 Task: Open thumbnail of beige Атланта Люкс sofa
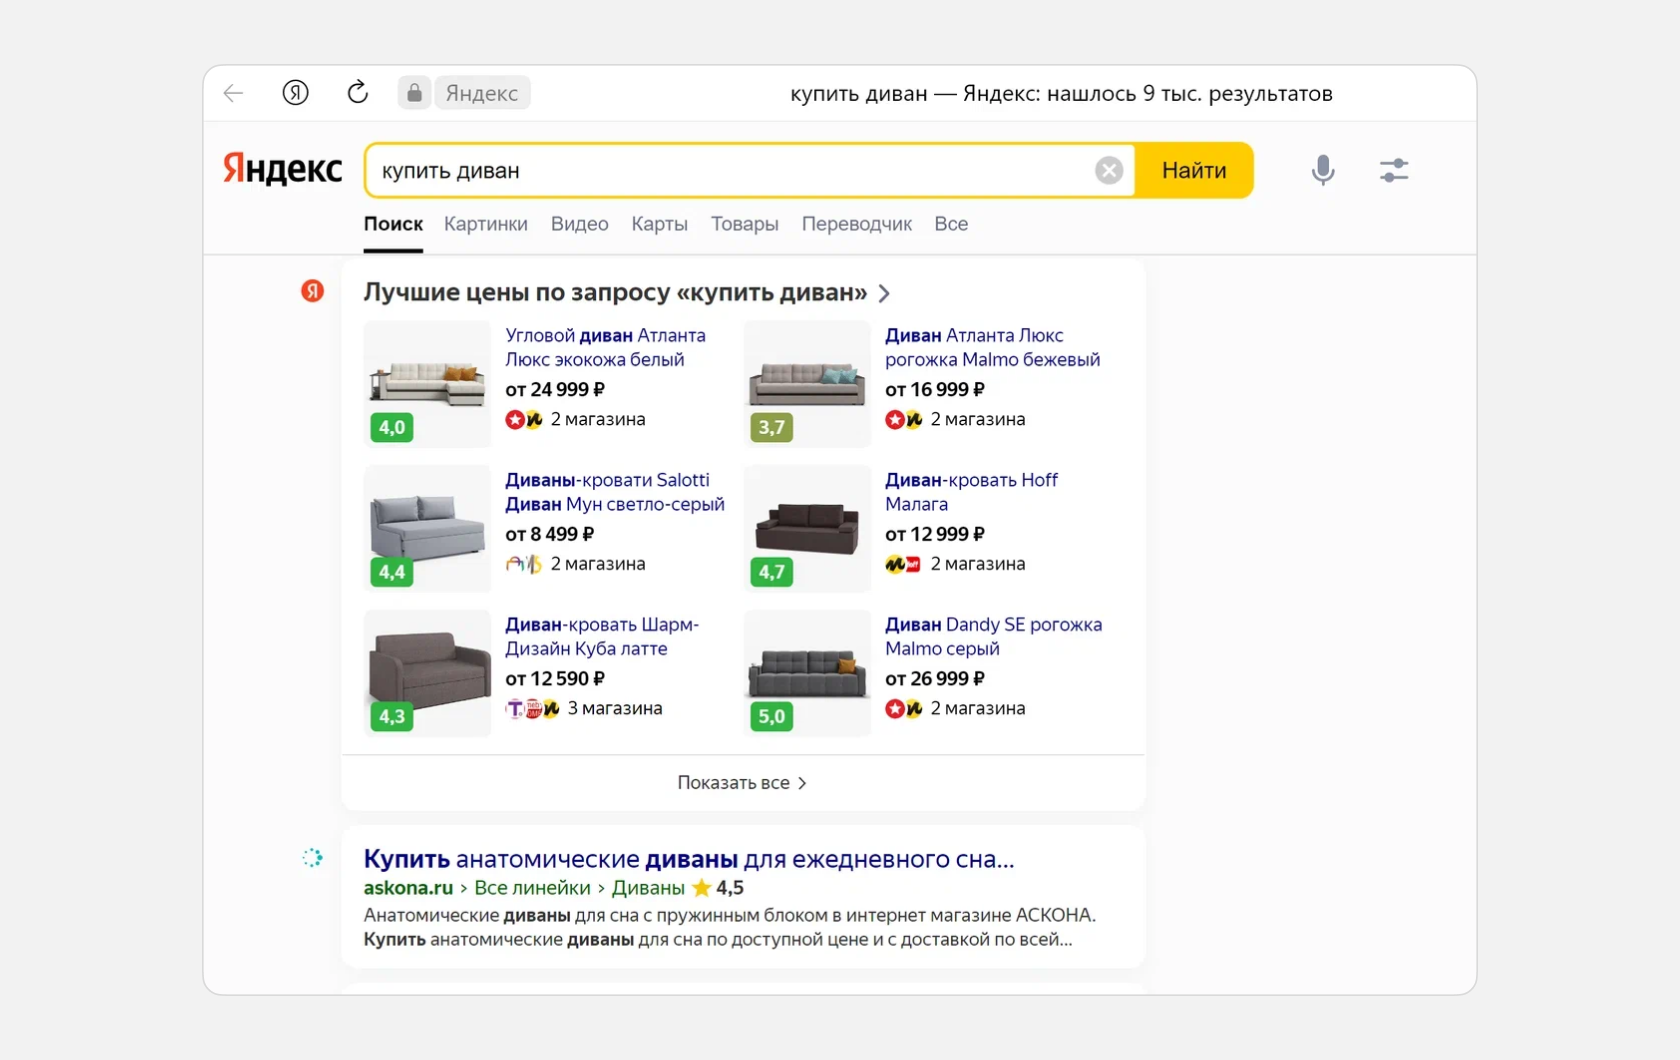[x=807, y=383]
